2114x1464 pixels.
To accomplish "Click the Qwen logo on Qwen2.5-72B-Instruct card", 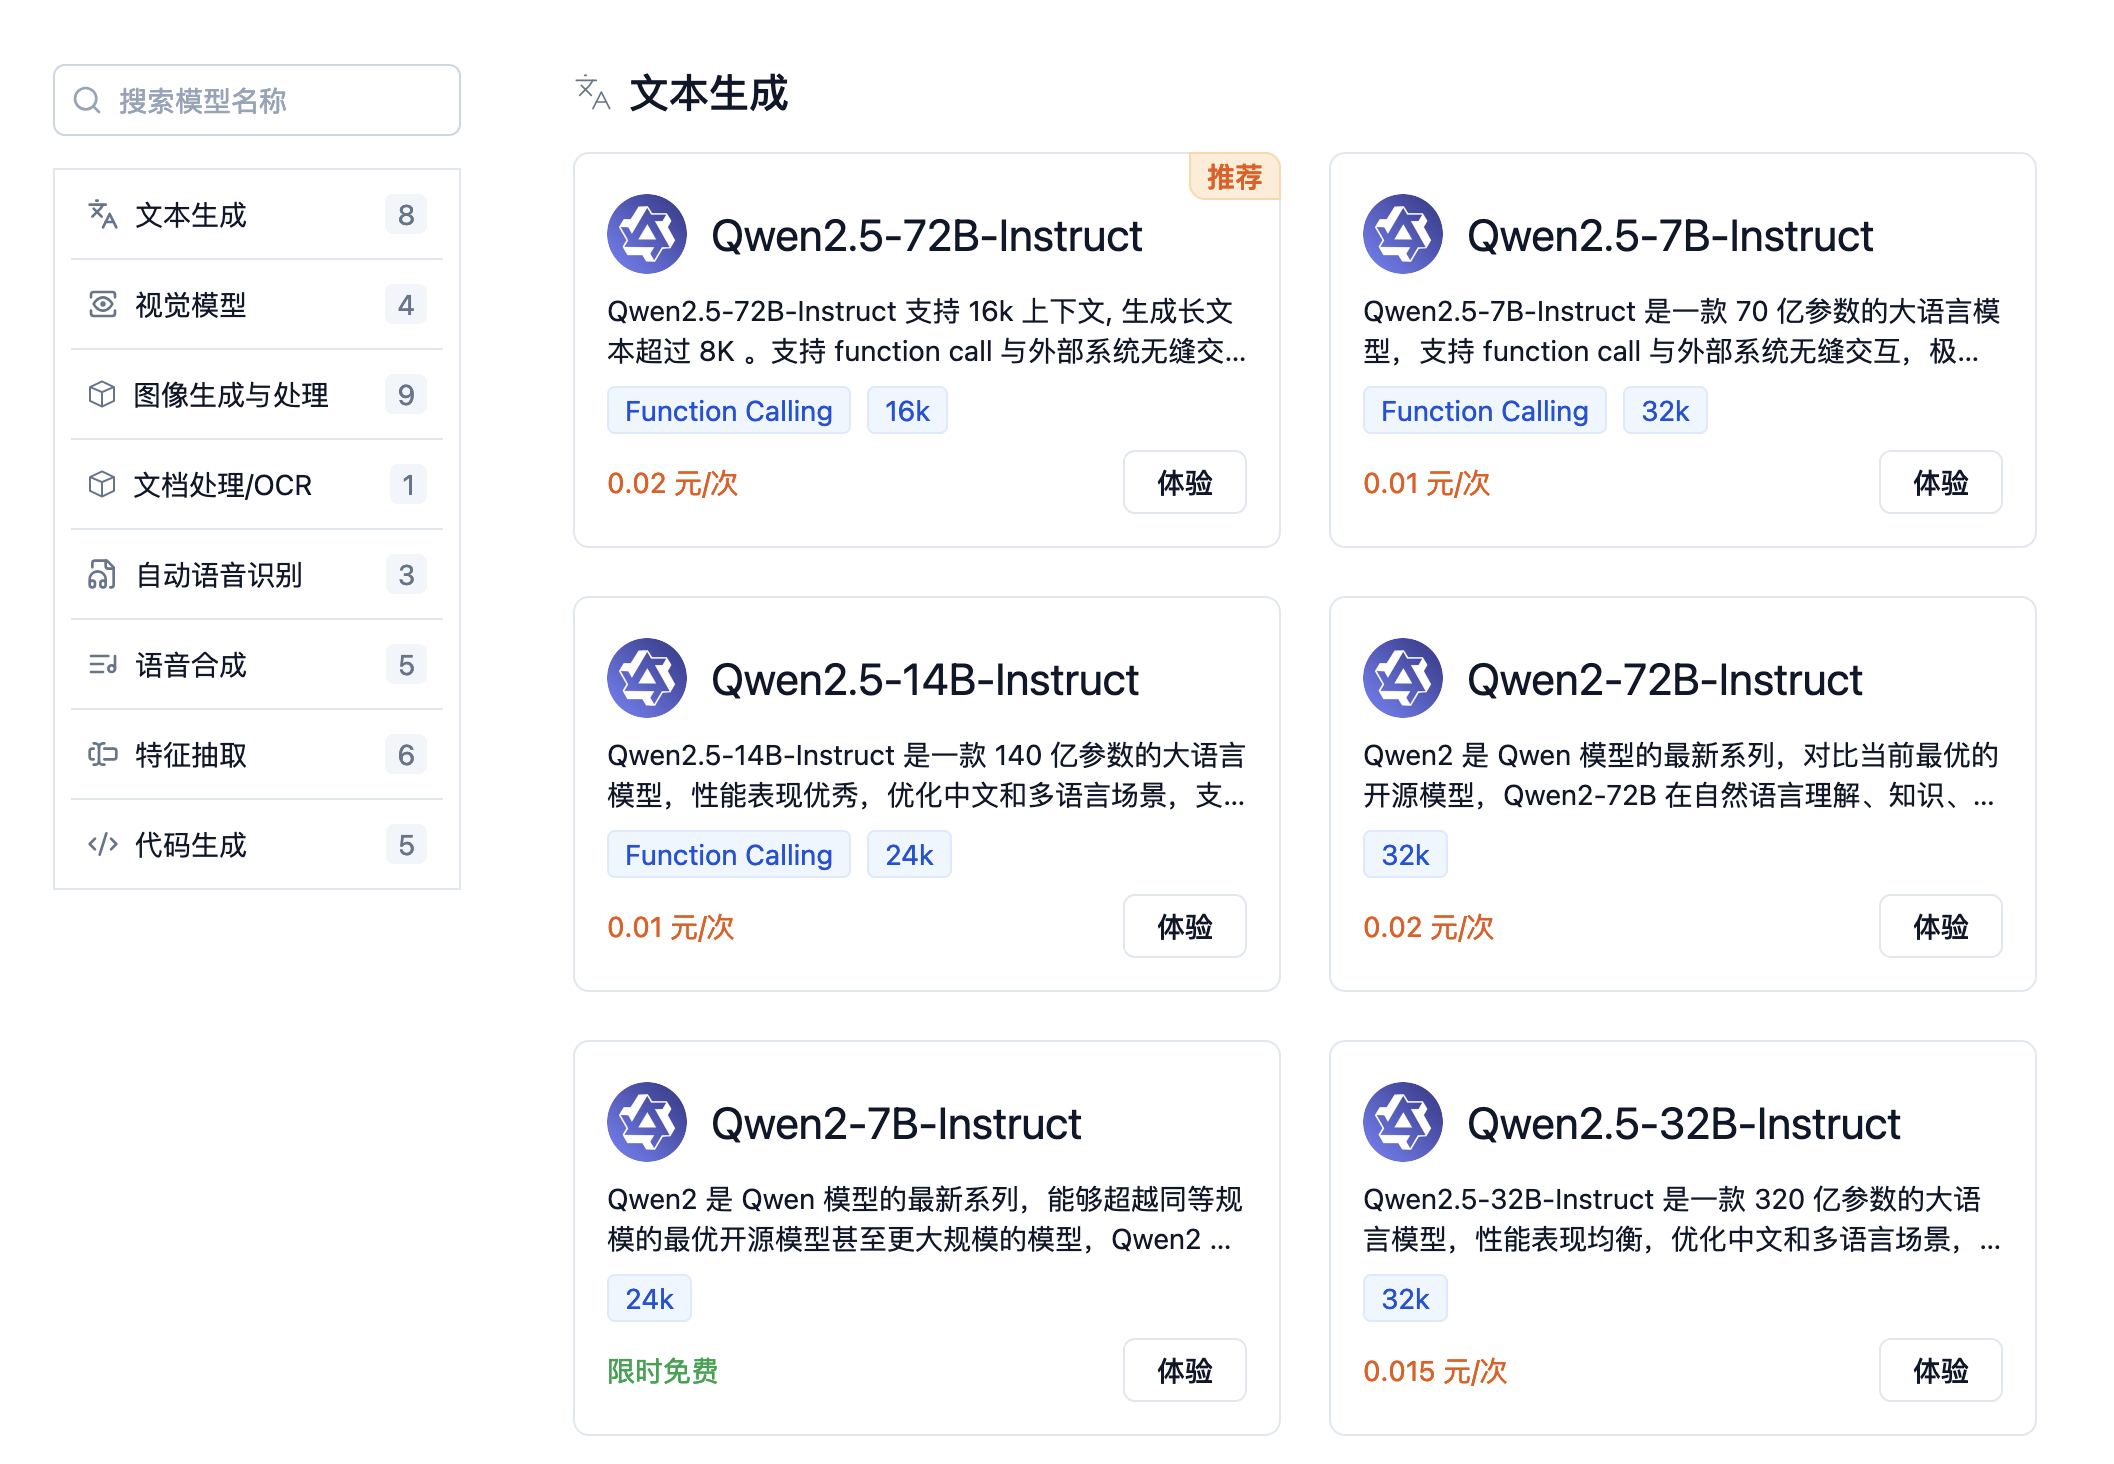I will (x=646, y=234).
